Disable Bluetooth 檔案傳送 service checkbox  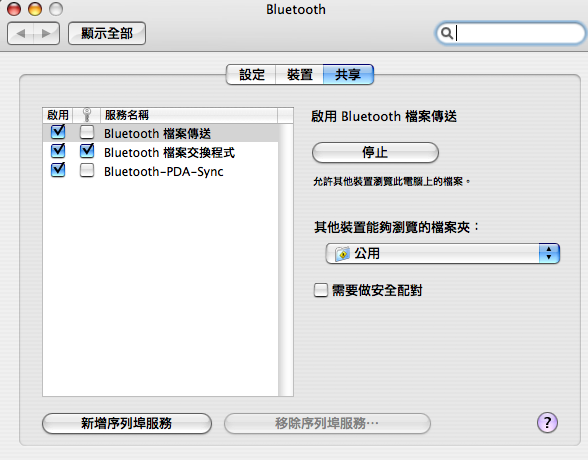coord(58,132)
